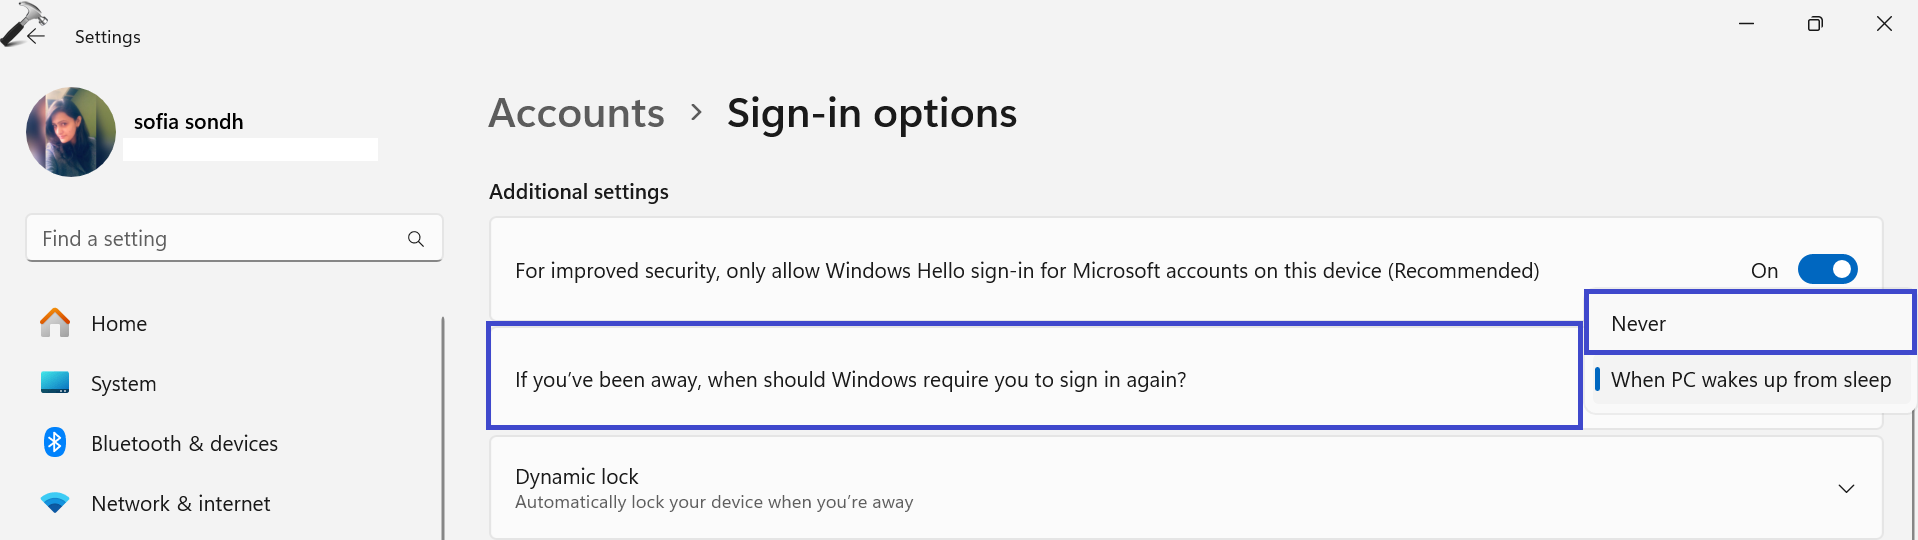Restore down the Settings window
The image size is (1918, 540).
click(x=1815, y=23)
